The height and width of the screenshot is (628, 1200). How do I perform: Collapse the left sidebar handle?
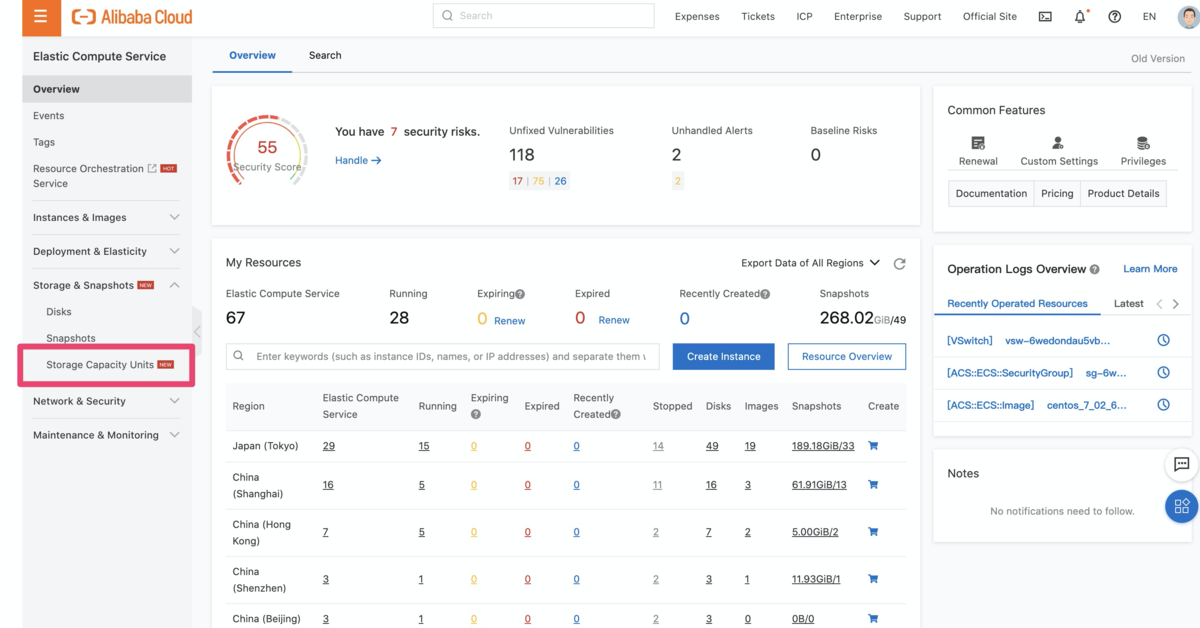[x=197, y=332]
